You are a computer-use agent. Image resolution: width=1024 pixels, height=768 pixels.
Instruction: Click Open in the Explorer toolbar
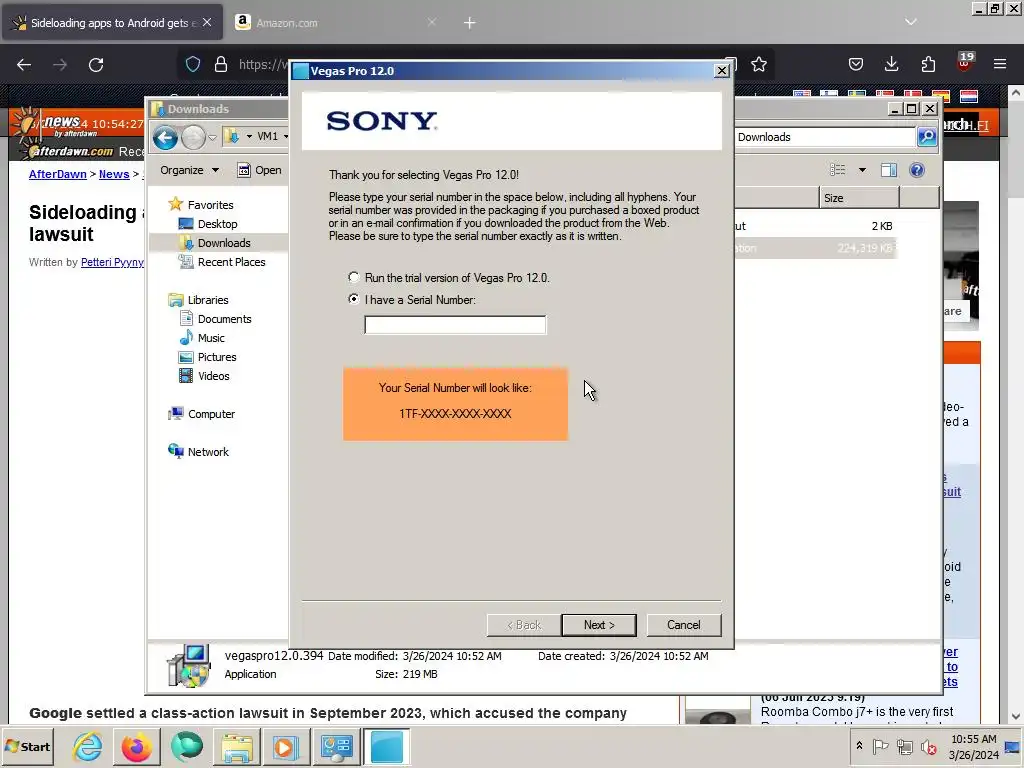click(259, 170)
